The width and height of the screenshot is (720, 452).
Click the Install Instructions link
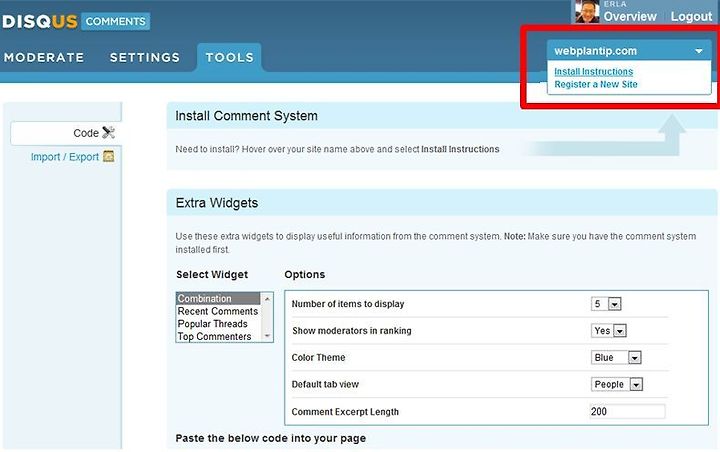coord(593,72)
